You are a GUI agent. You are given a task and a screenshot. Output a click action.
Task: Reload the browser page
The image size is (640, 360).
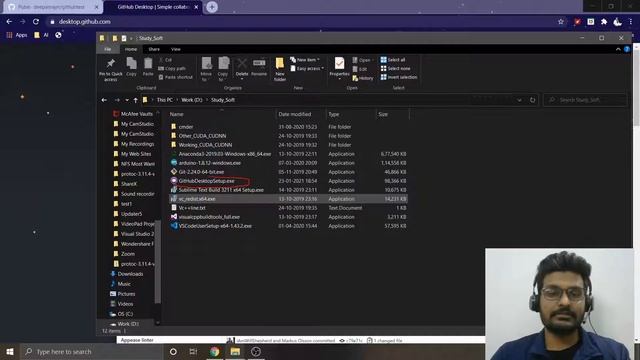[36, 22]
